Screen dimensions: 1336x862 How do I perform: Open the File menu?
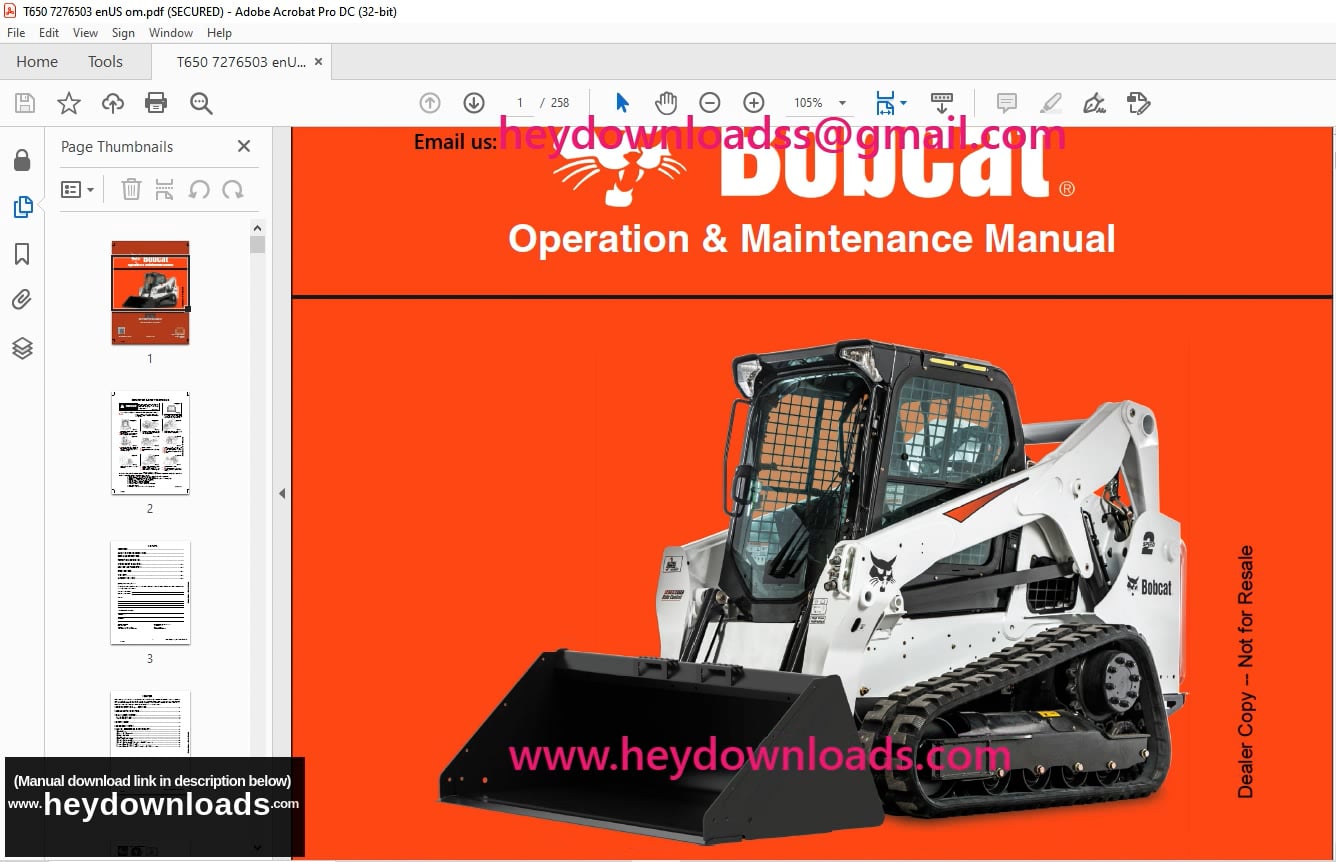(x=16, y=33)
